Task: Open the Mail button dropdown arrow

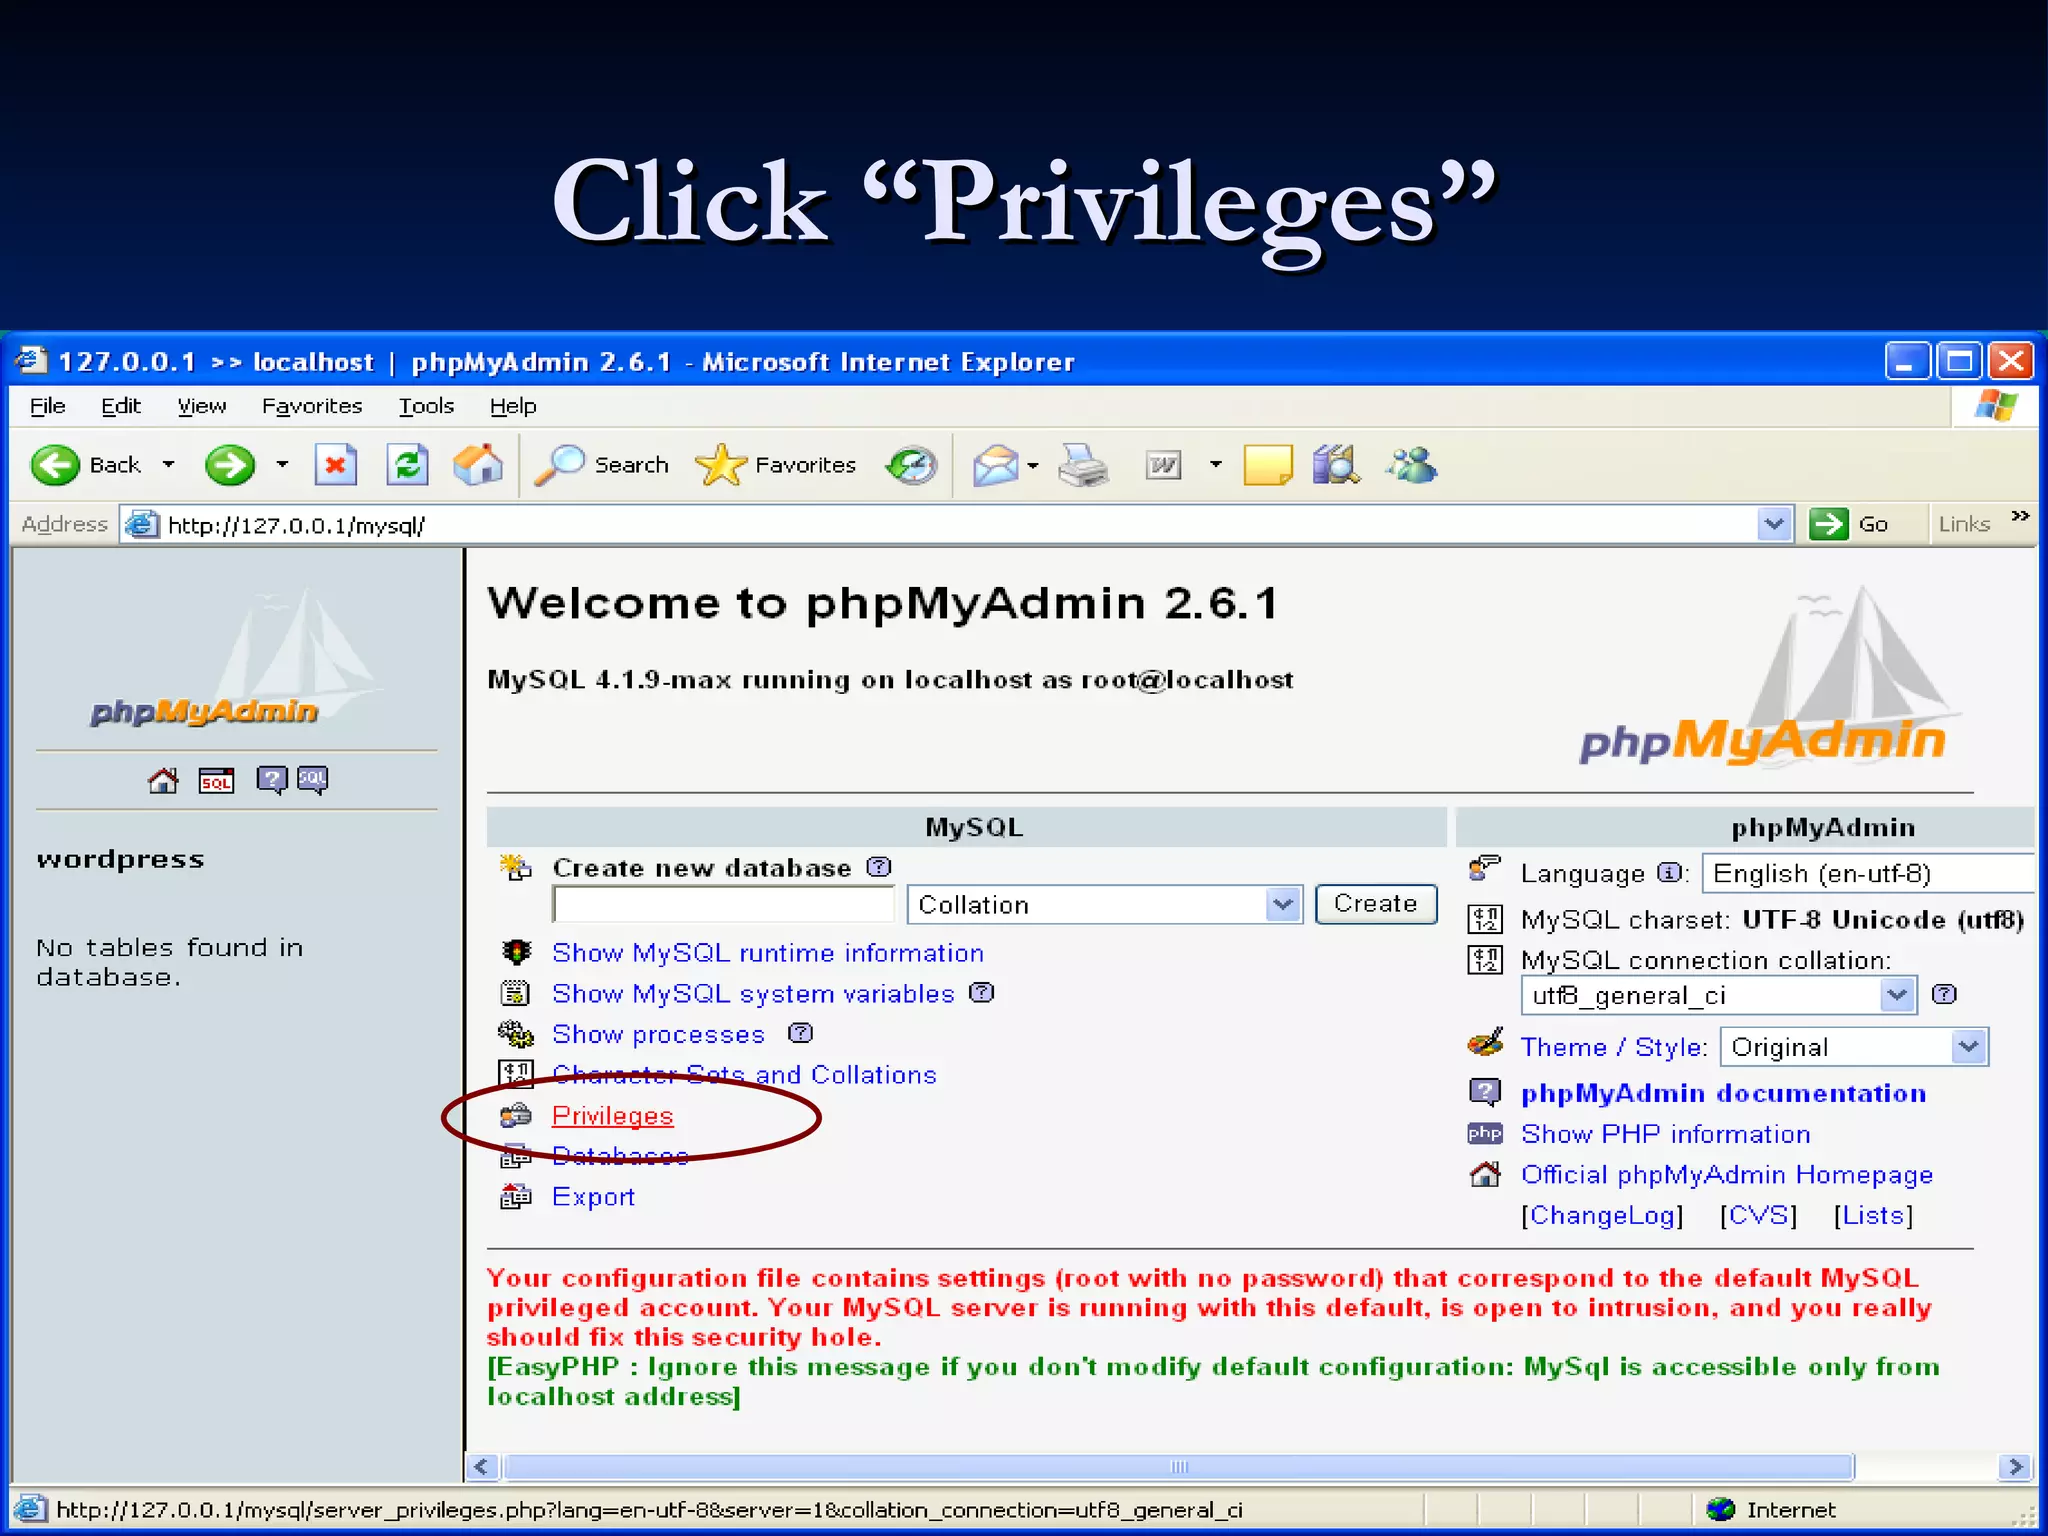Action: pos(1033,465)
